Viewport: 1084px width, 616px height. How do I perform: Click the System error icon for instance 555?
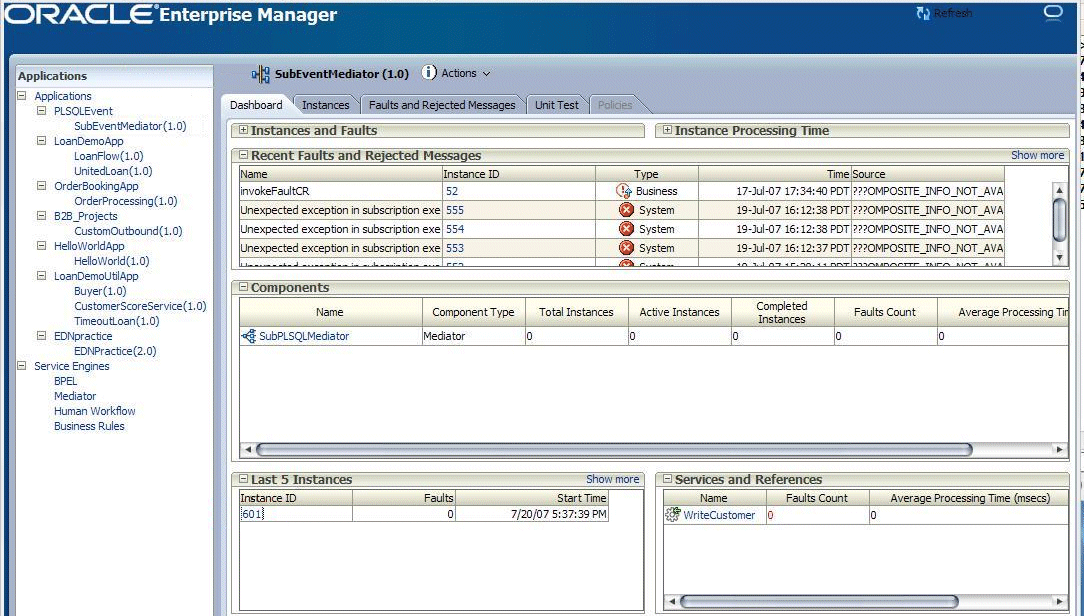626,210
